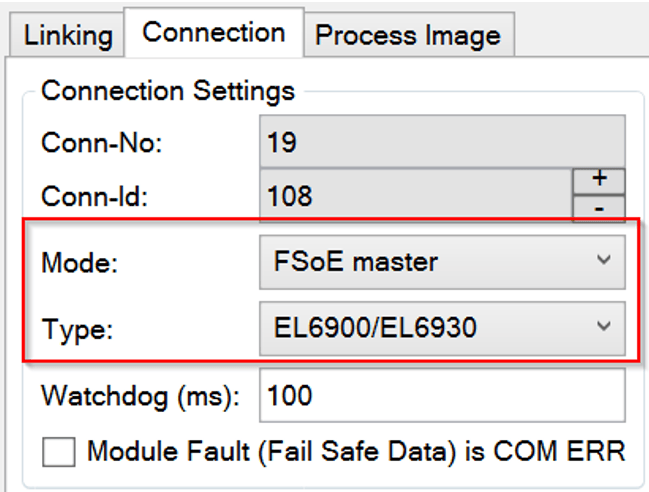
Task: Open the Process Image tab
Action: click(409, 35)
